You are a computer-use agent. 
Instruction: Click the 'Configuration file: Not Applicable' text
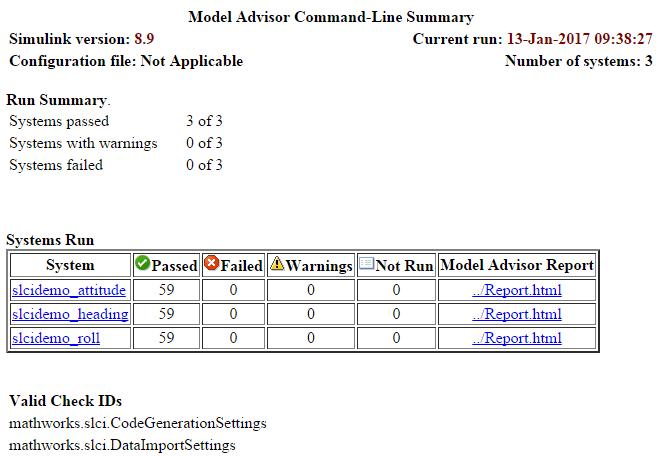[x=126, y=61]
